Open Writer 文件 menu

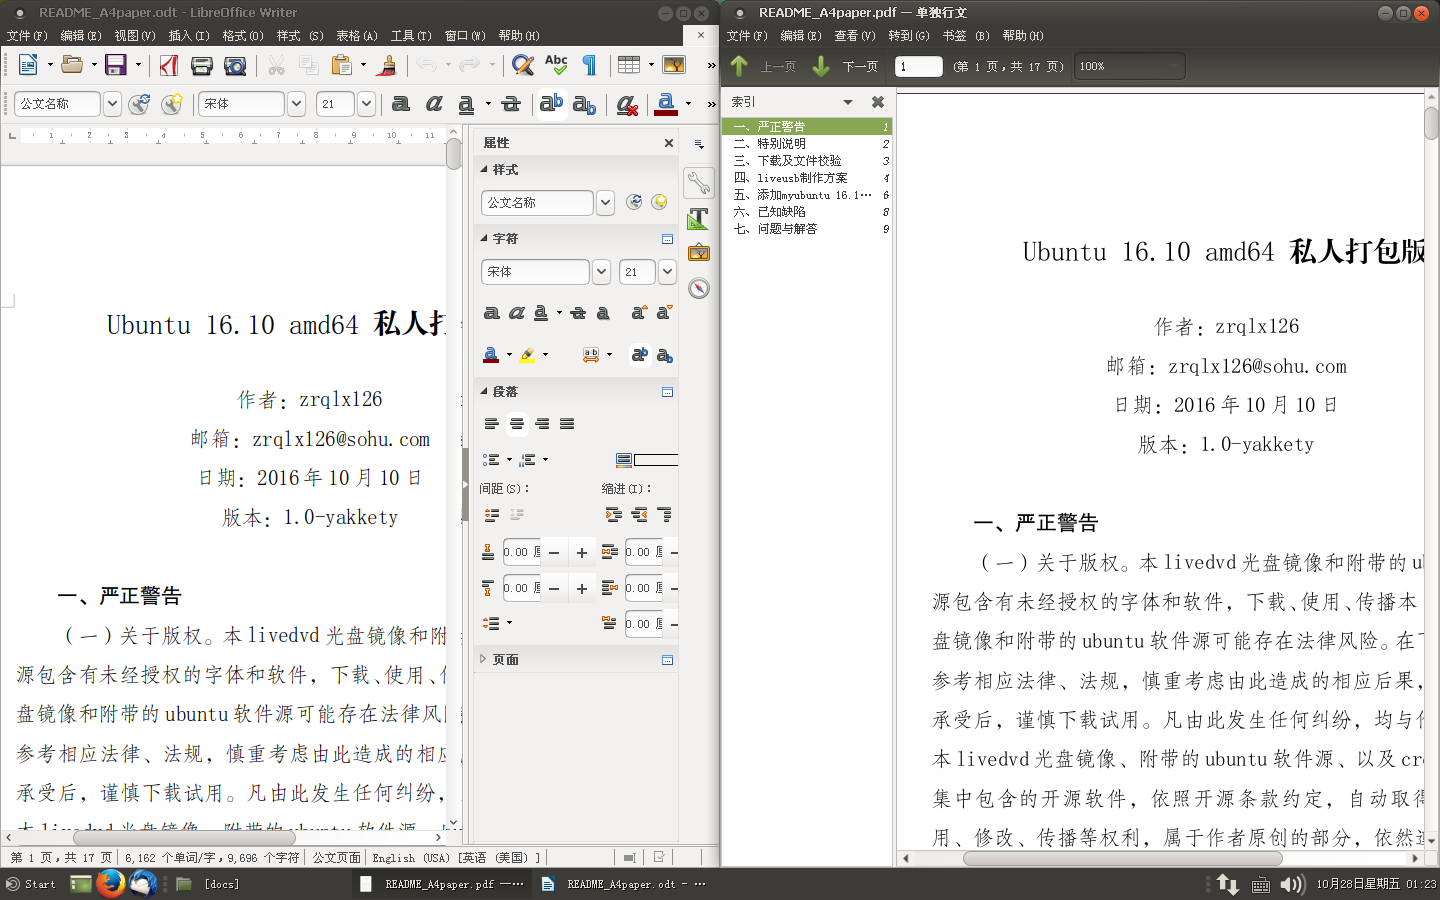coord(27,36)
